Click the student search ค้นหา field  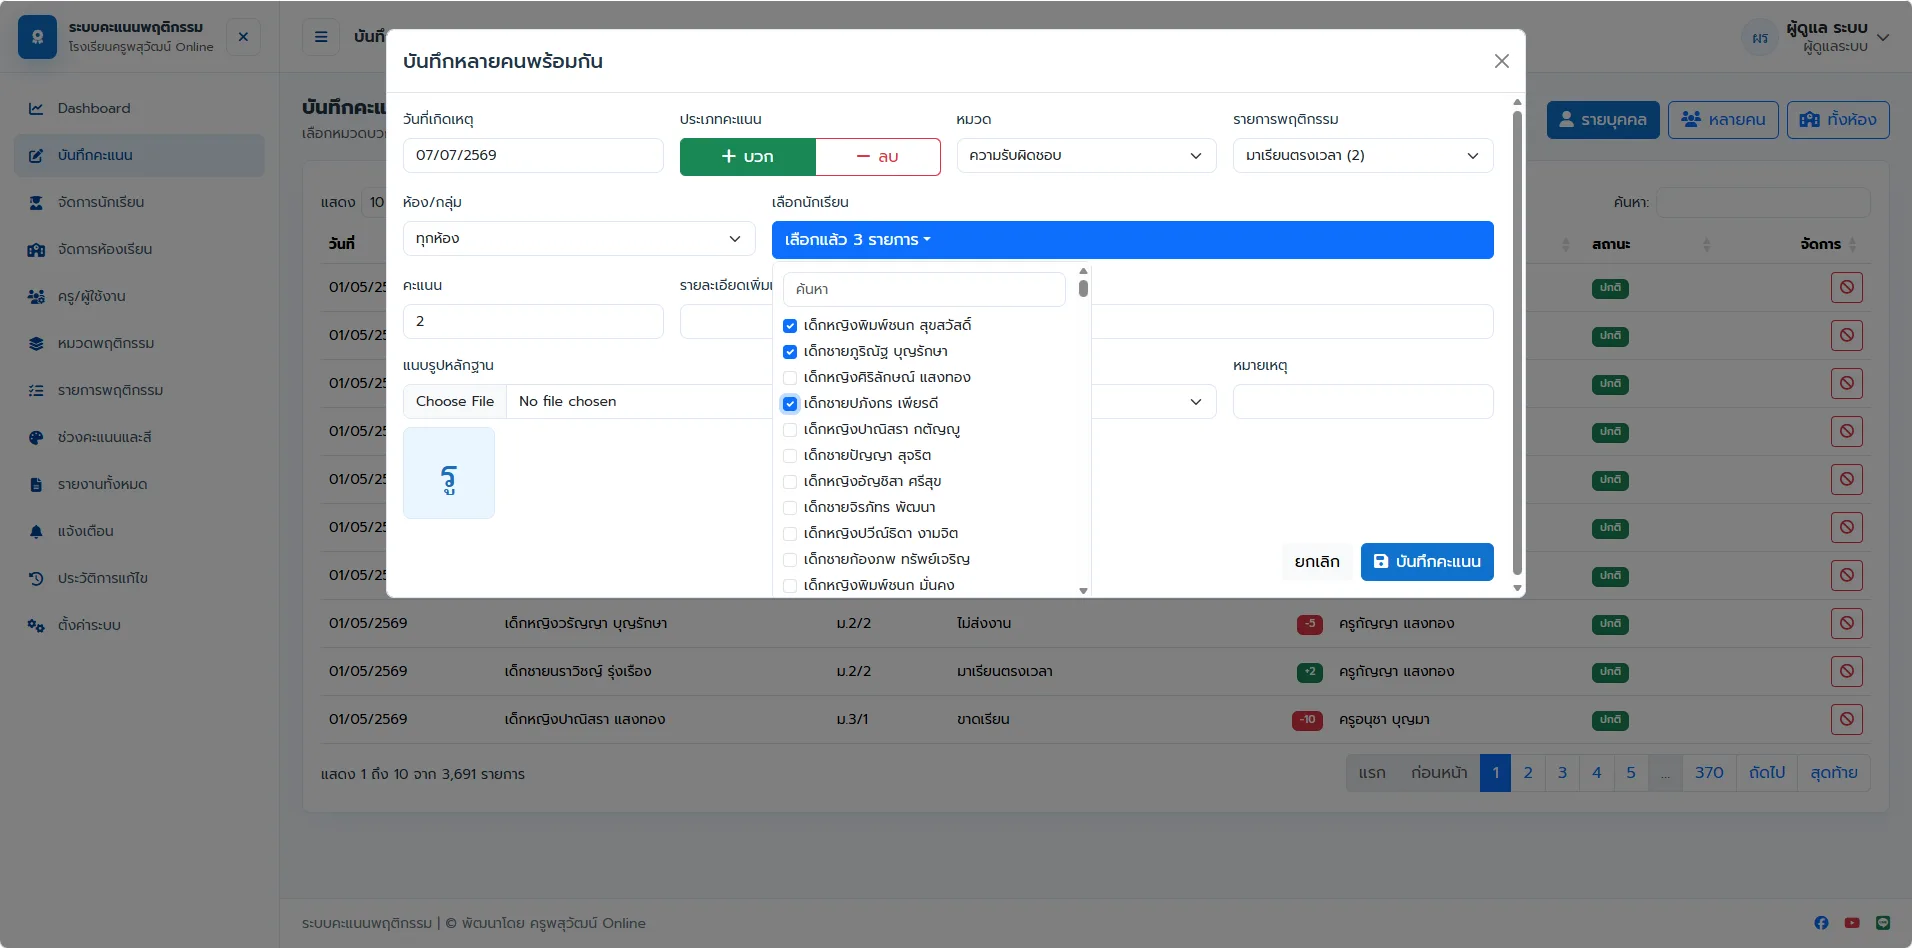(x=924, y=289)
